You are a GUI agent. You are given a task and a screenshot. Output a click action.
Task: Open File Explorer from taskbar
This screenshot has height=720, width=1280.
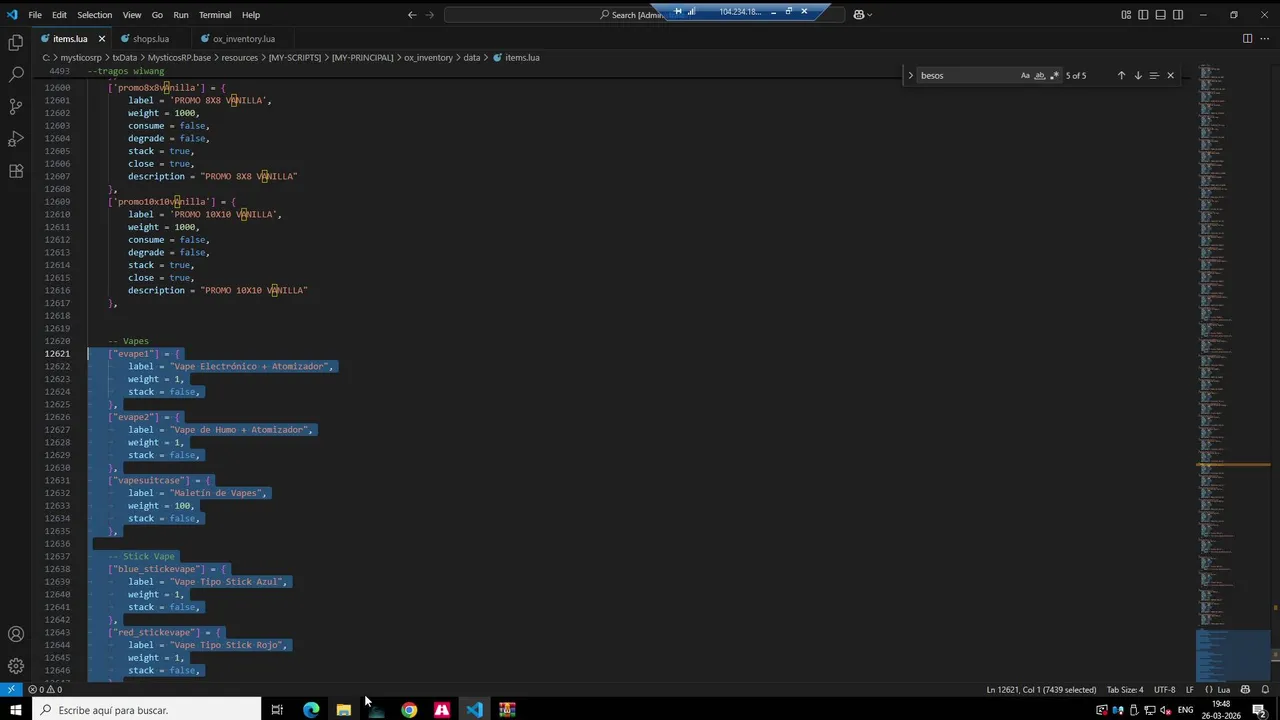[x=343, y=710]
